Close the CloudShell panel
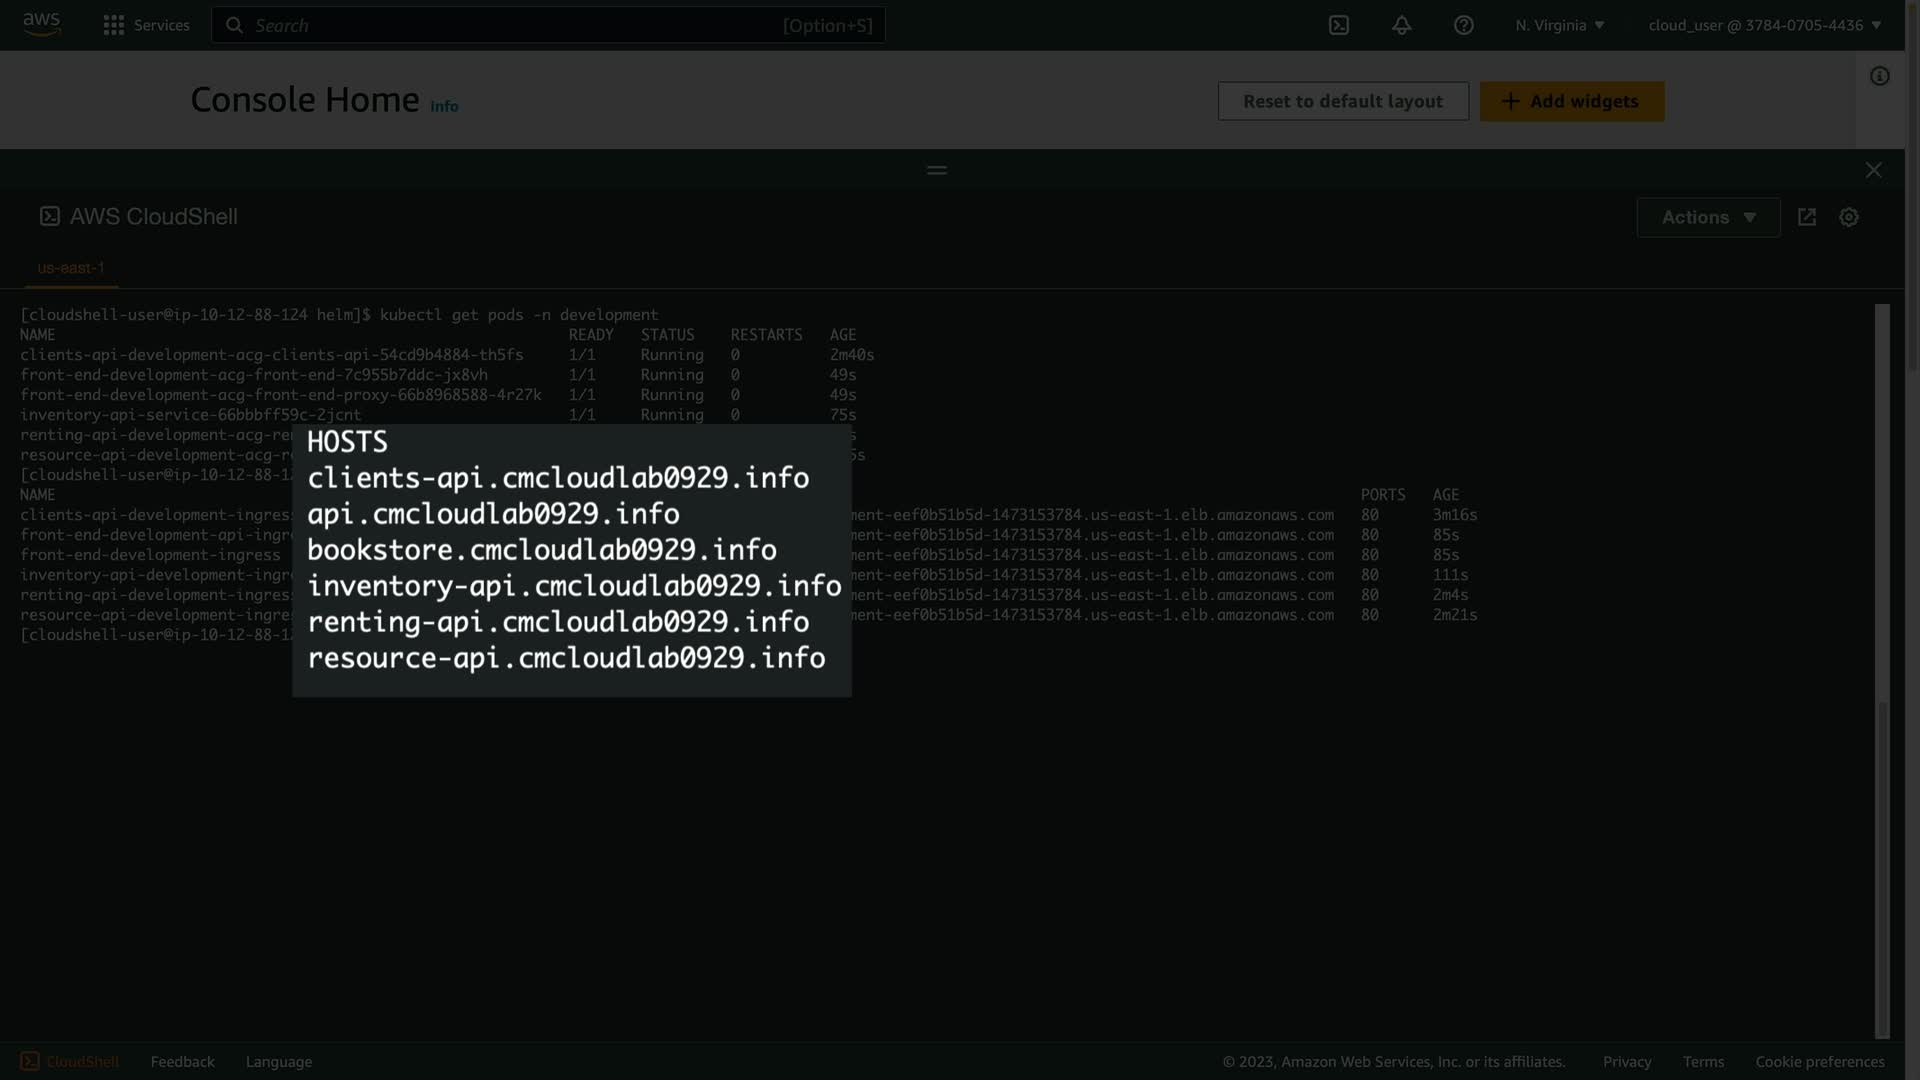 [1873, 170]
